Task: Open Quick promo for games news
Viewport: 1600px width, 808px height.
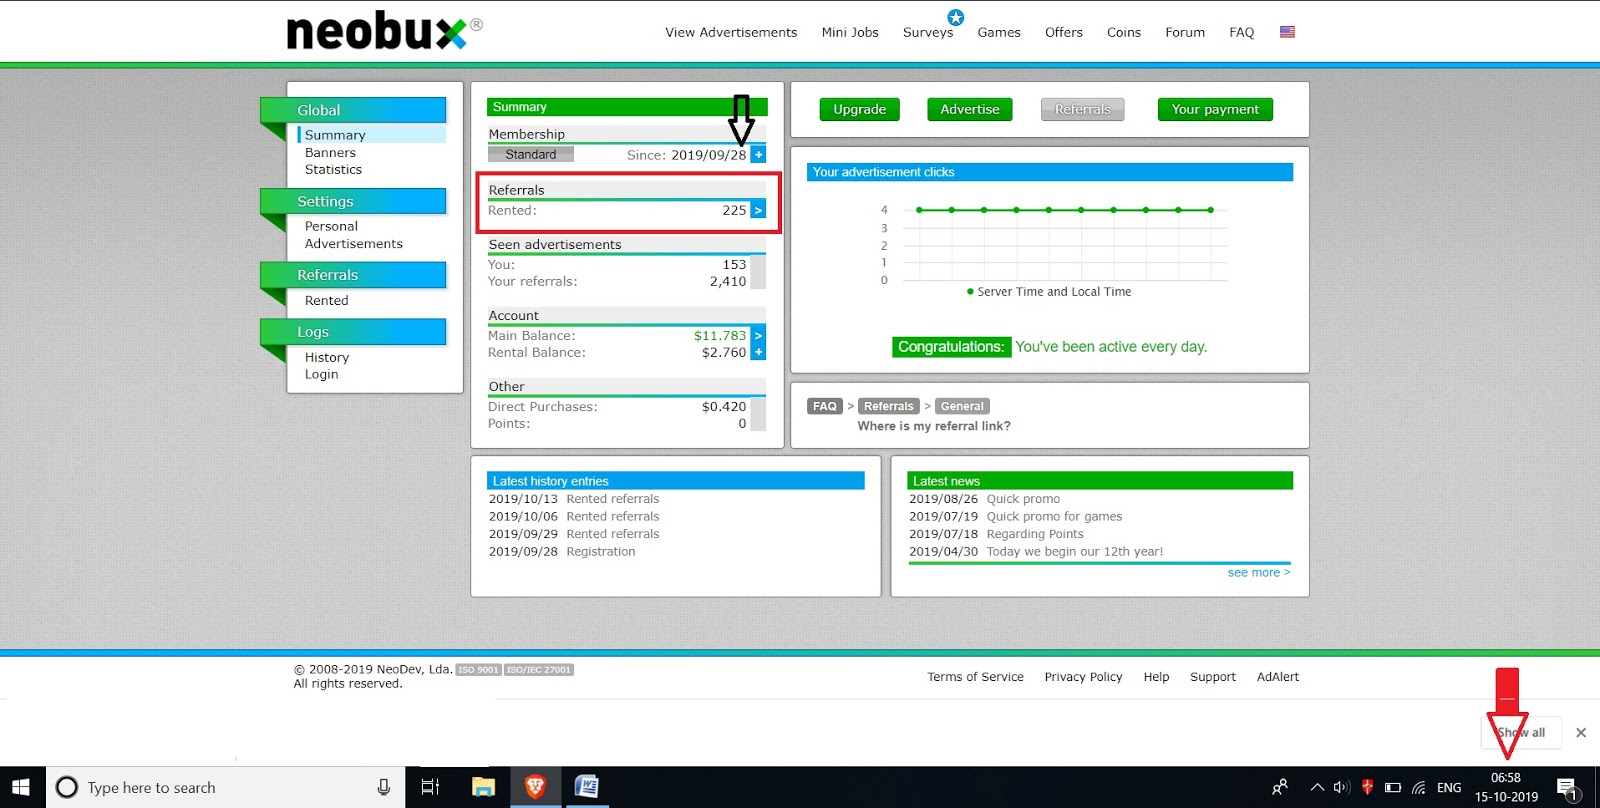Action: coord(1054,517)
